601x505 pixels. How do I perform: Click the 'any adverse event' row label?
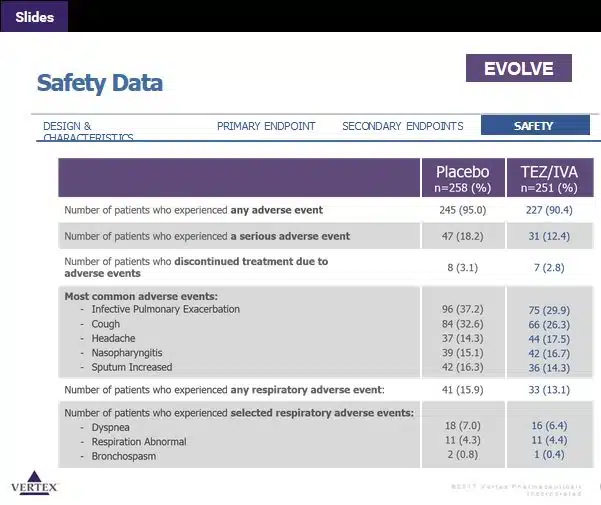coord(194,210)
